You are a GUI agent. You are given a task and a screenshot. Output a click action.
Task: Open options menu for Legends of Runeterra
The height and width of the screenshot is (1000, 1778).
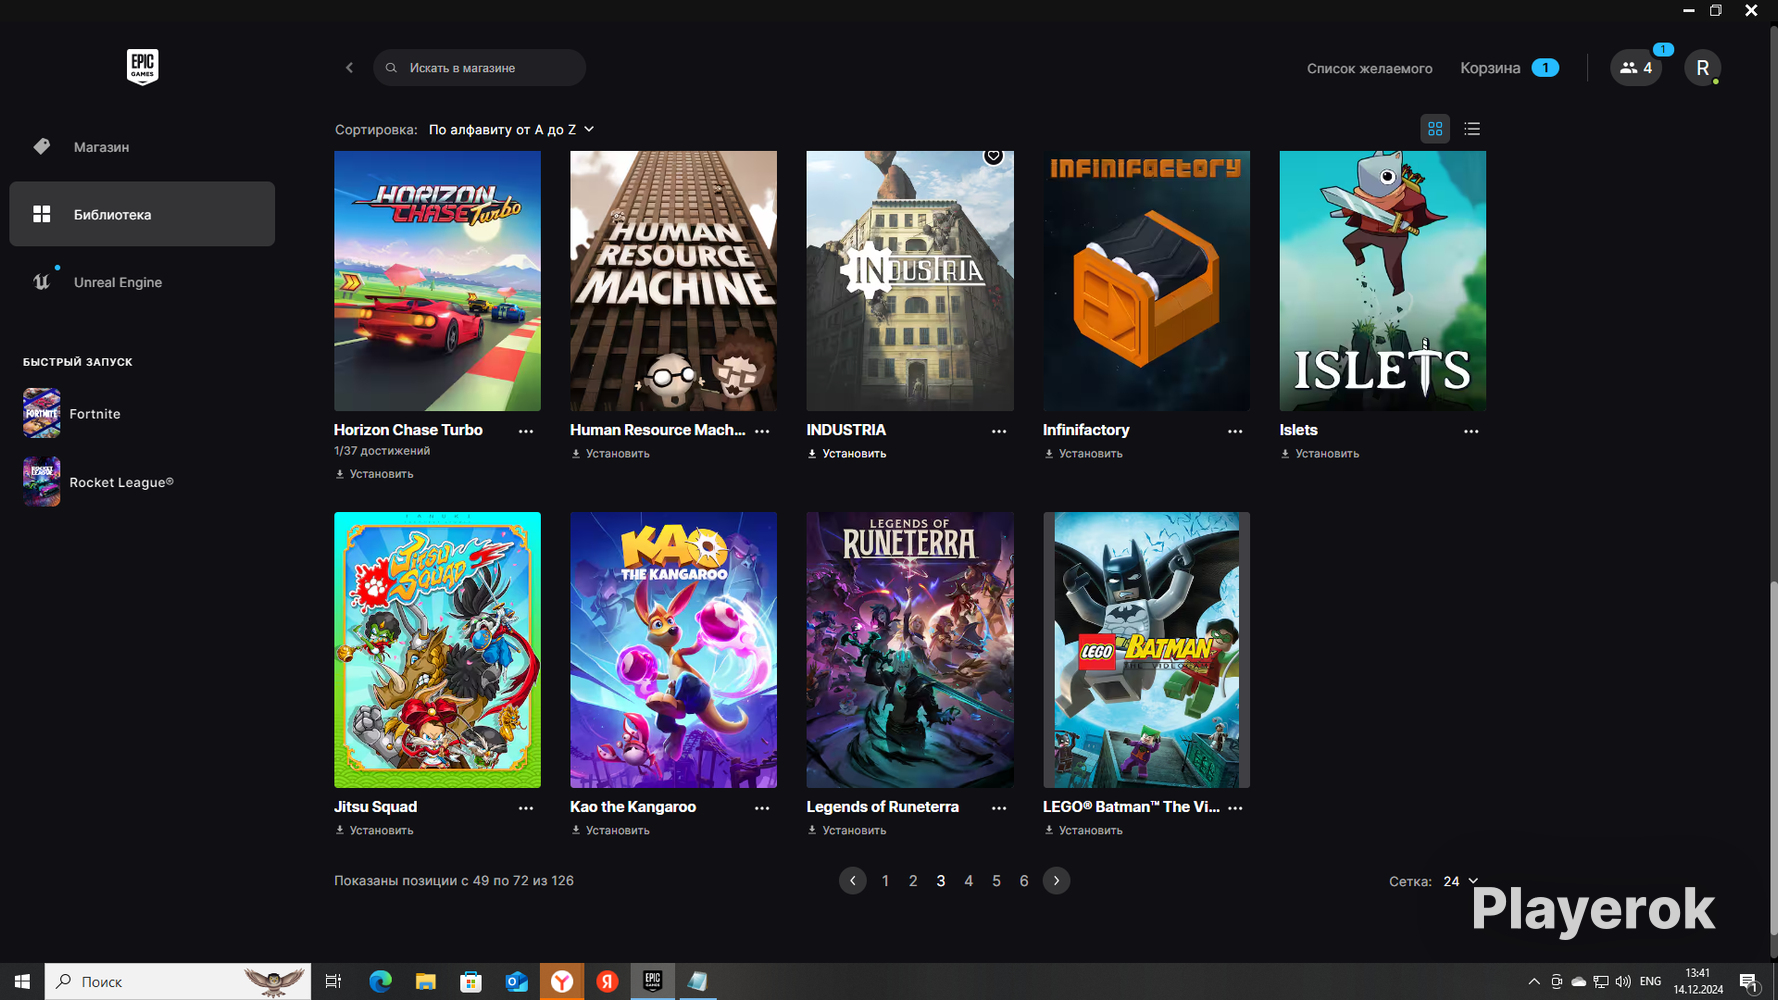coord(999,808)
